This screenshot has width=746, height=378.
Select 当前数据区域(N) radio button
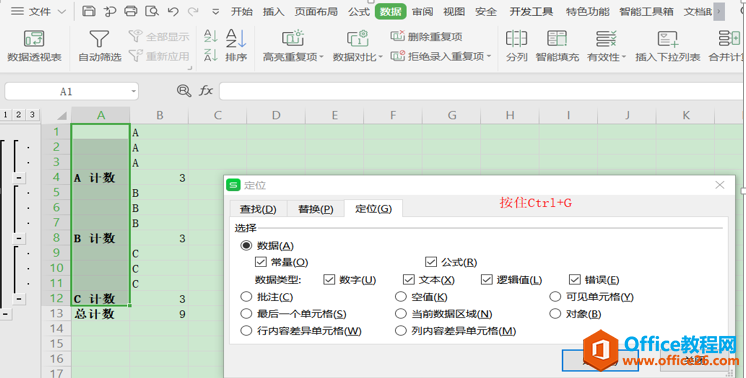pyautogui.click(x=401, y=314)
